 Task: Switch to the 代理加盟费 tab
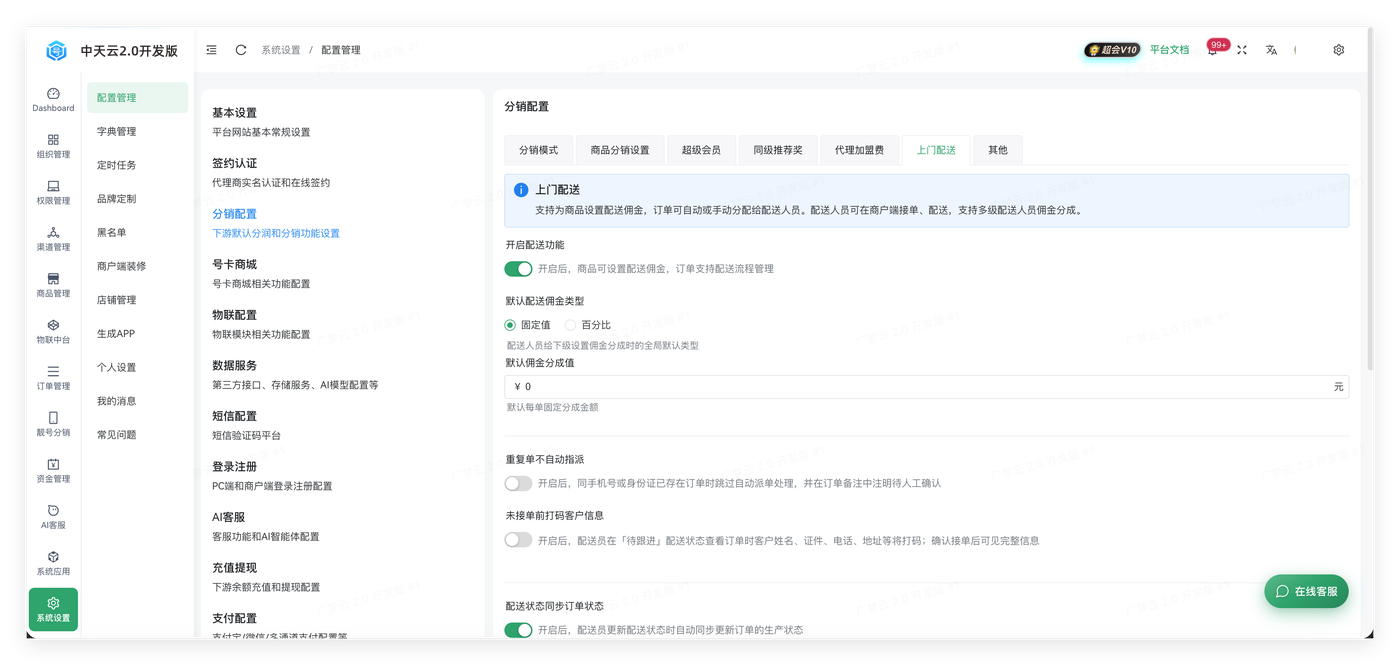860,150
